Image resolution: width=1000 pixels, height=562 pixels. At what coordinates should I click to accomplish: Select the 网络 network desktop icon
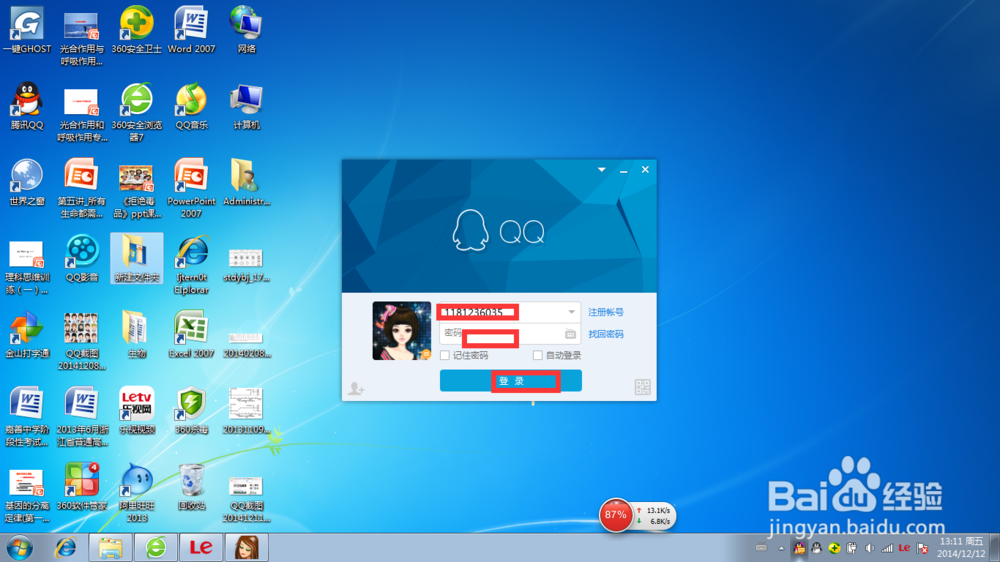coord(246,30)
